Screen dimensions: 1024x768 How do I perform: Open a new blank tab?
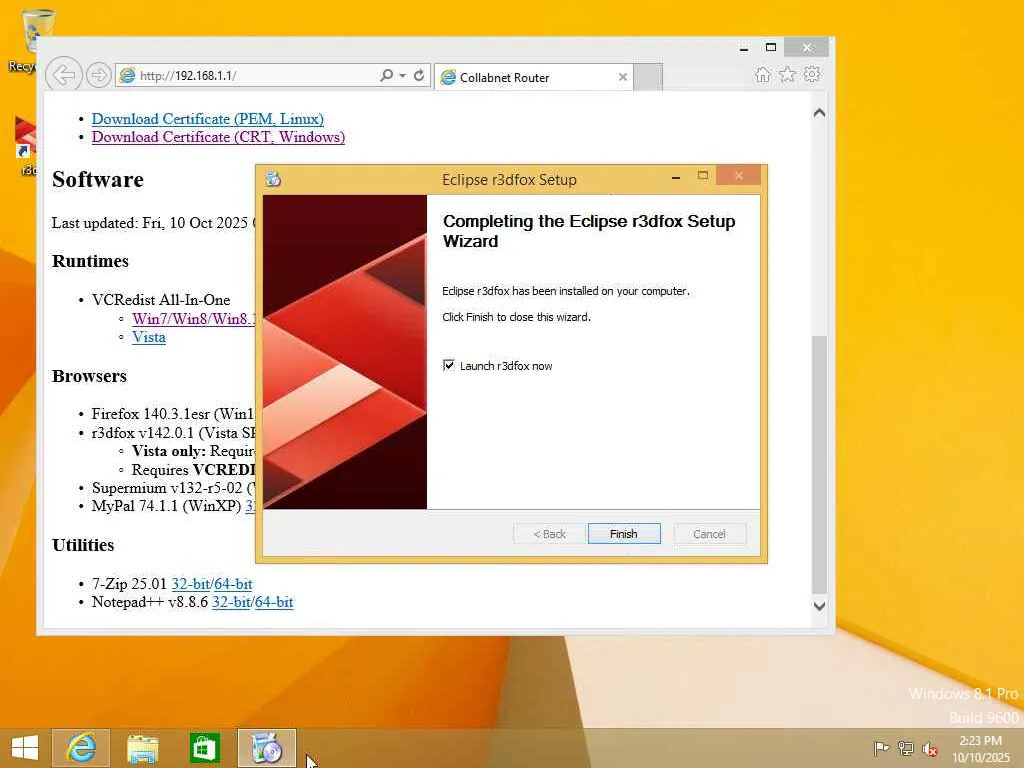pyautogui.click(x=648, y=77)
